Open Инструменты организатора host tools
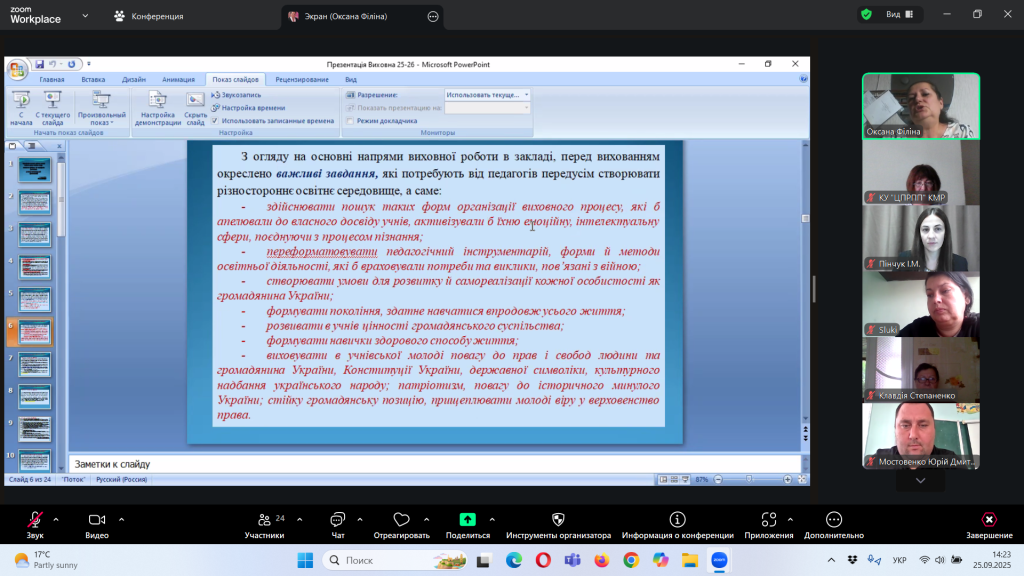 pos(558,520)
